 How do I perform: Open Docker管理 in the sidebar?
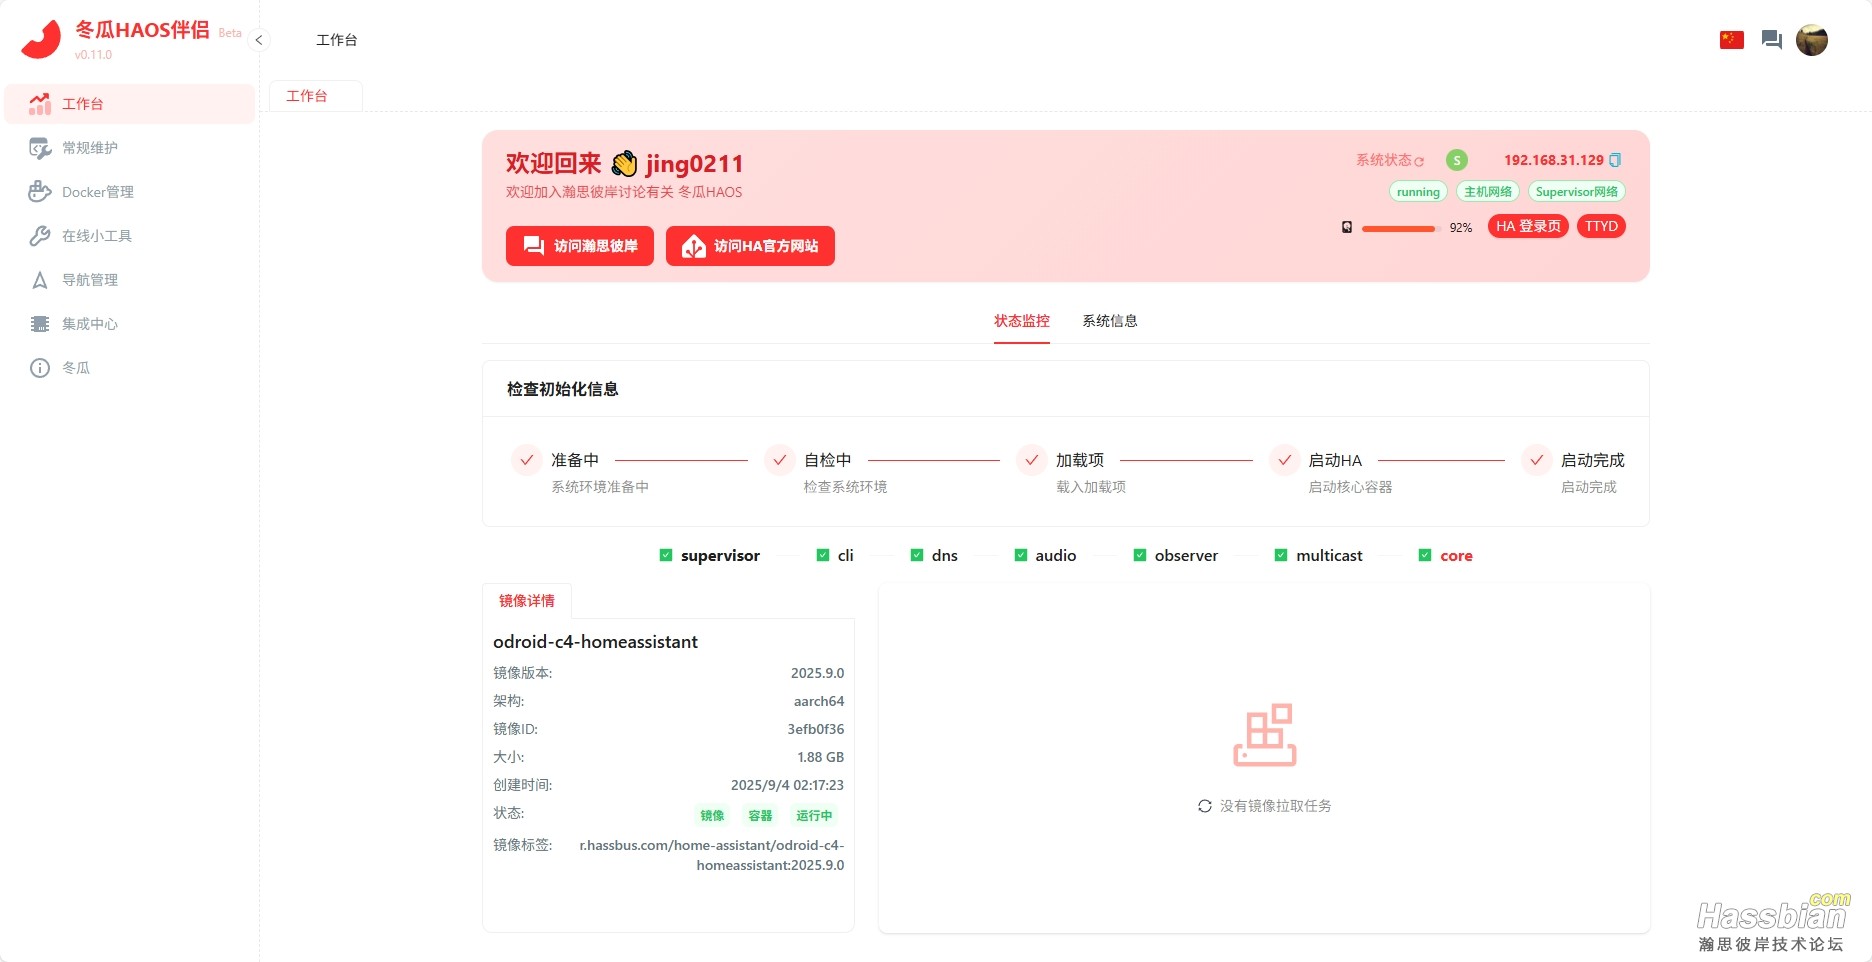pos(130,192)
